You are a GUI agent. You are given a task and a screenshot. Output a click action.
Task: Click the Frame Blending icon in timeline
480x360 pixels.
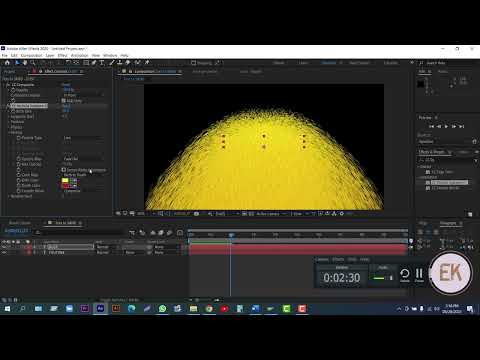[x=161, y=233]
